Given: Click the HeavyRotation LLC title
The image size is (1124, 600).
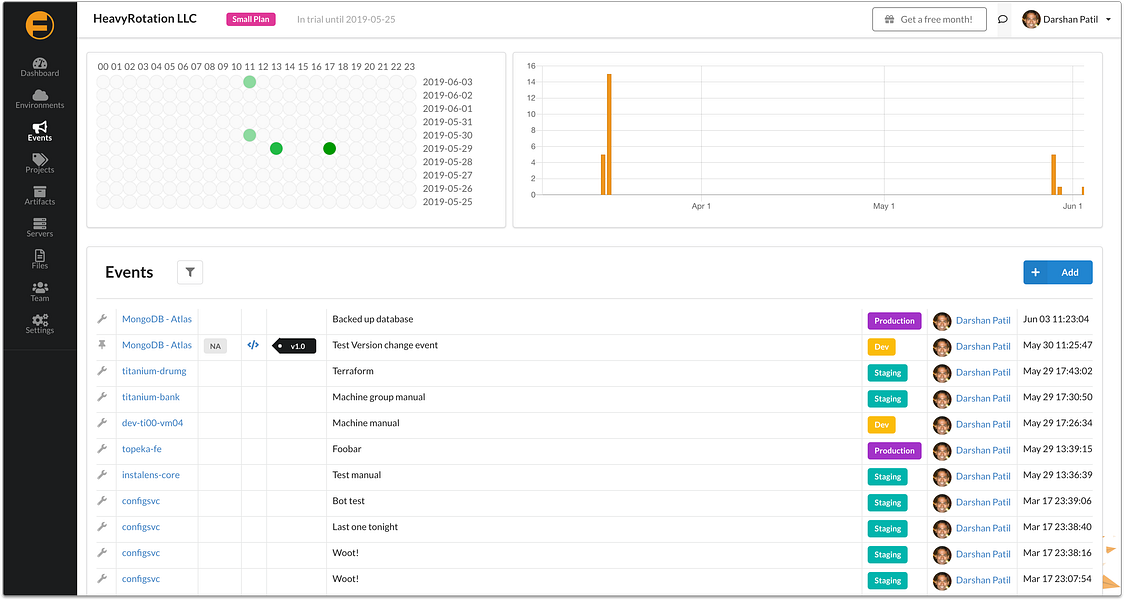Looking at the screenshot, I should 145,19.
